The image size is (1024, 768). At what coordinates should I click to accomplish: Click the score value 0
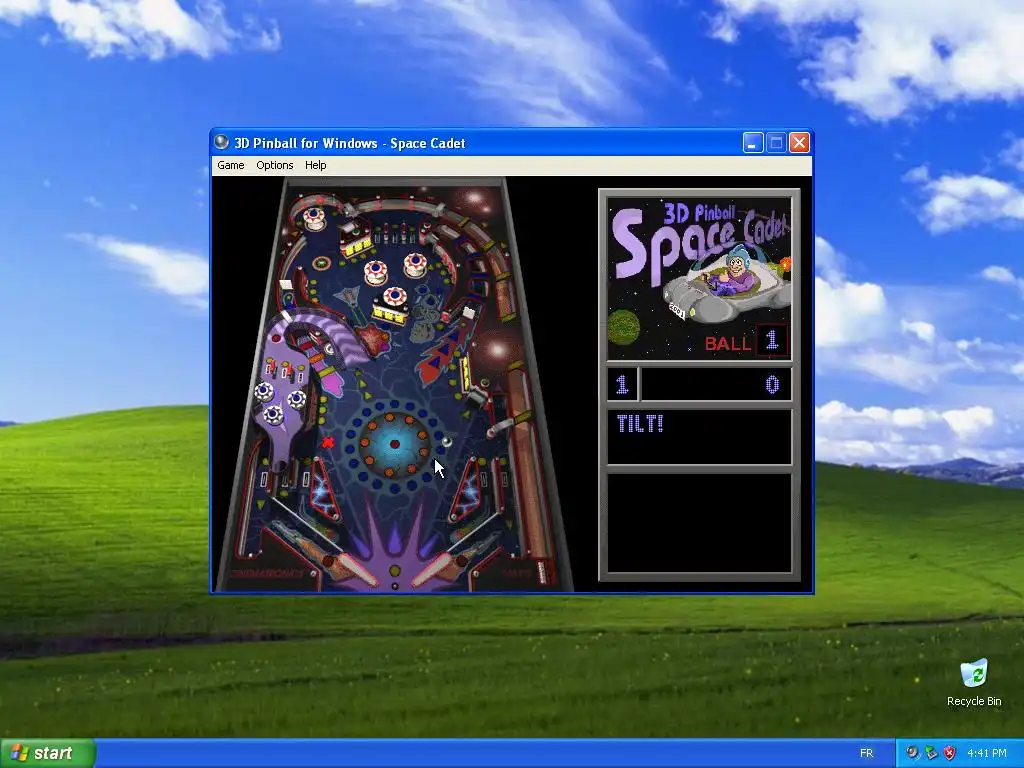click(772, 385)
